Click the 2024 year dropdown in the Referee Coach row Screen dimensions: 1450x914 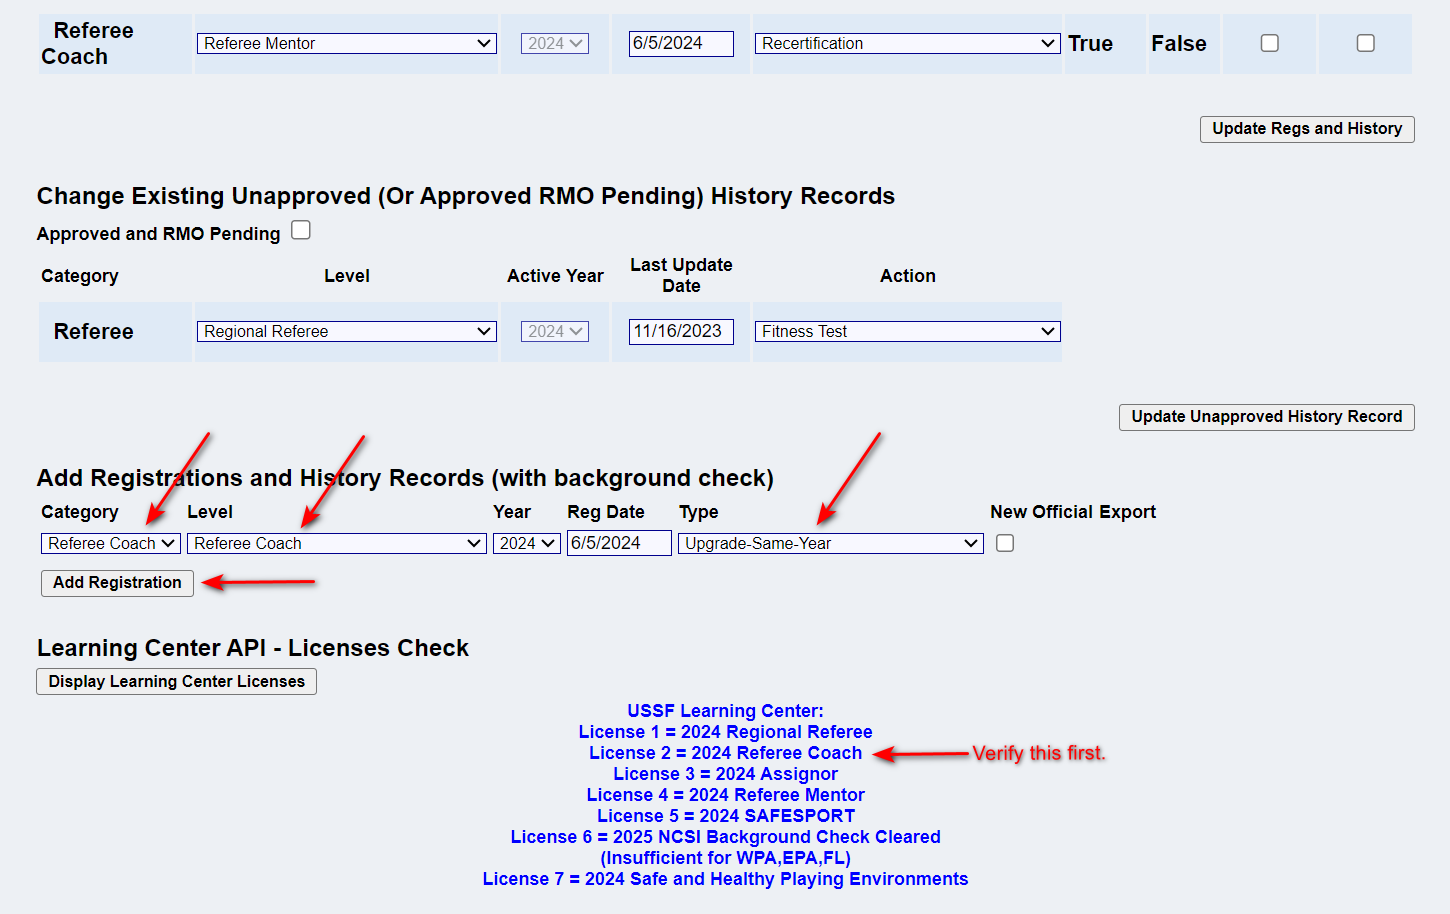[555, 43]
